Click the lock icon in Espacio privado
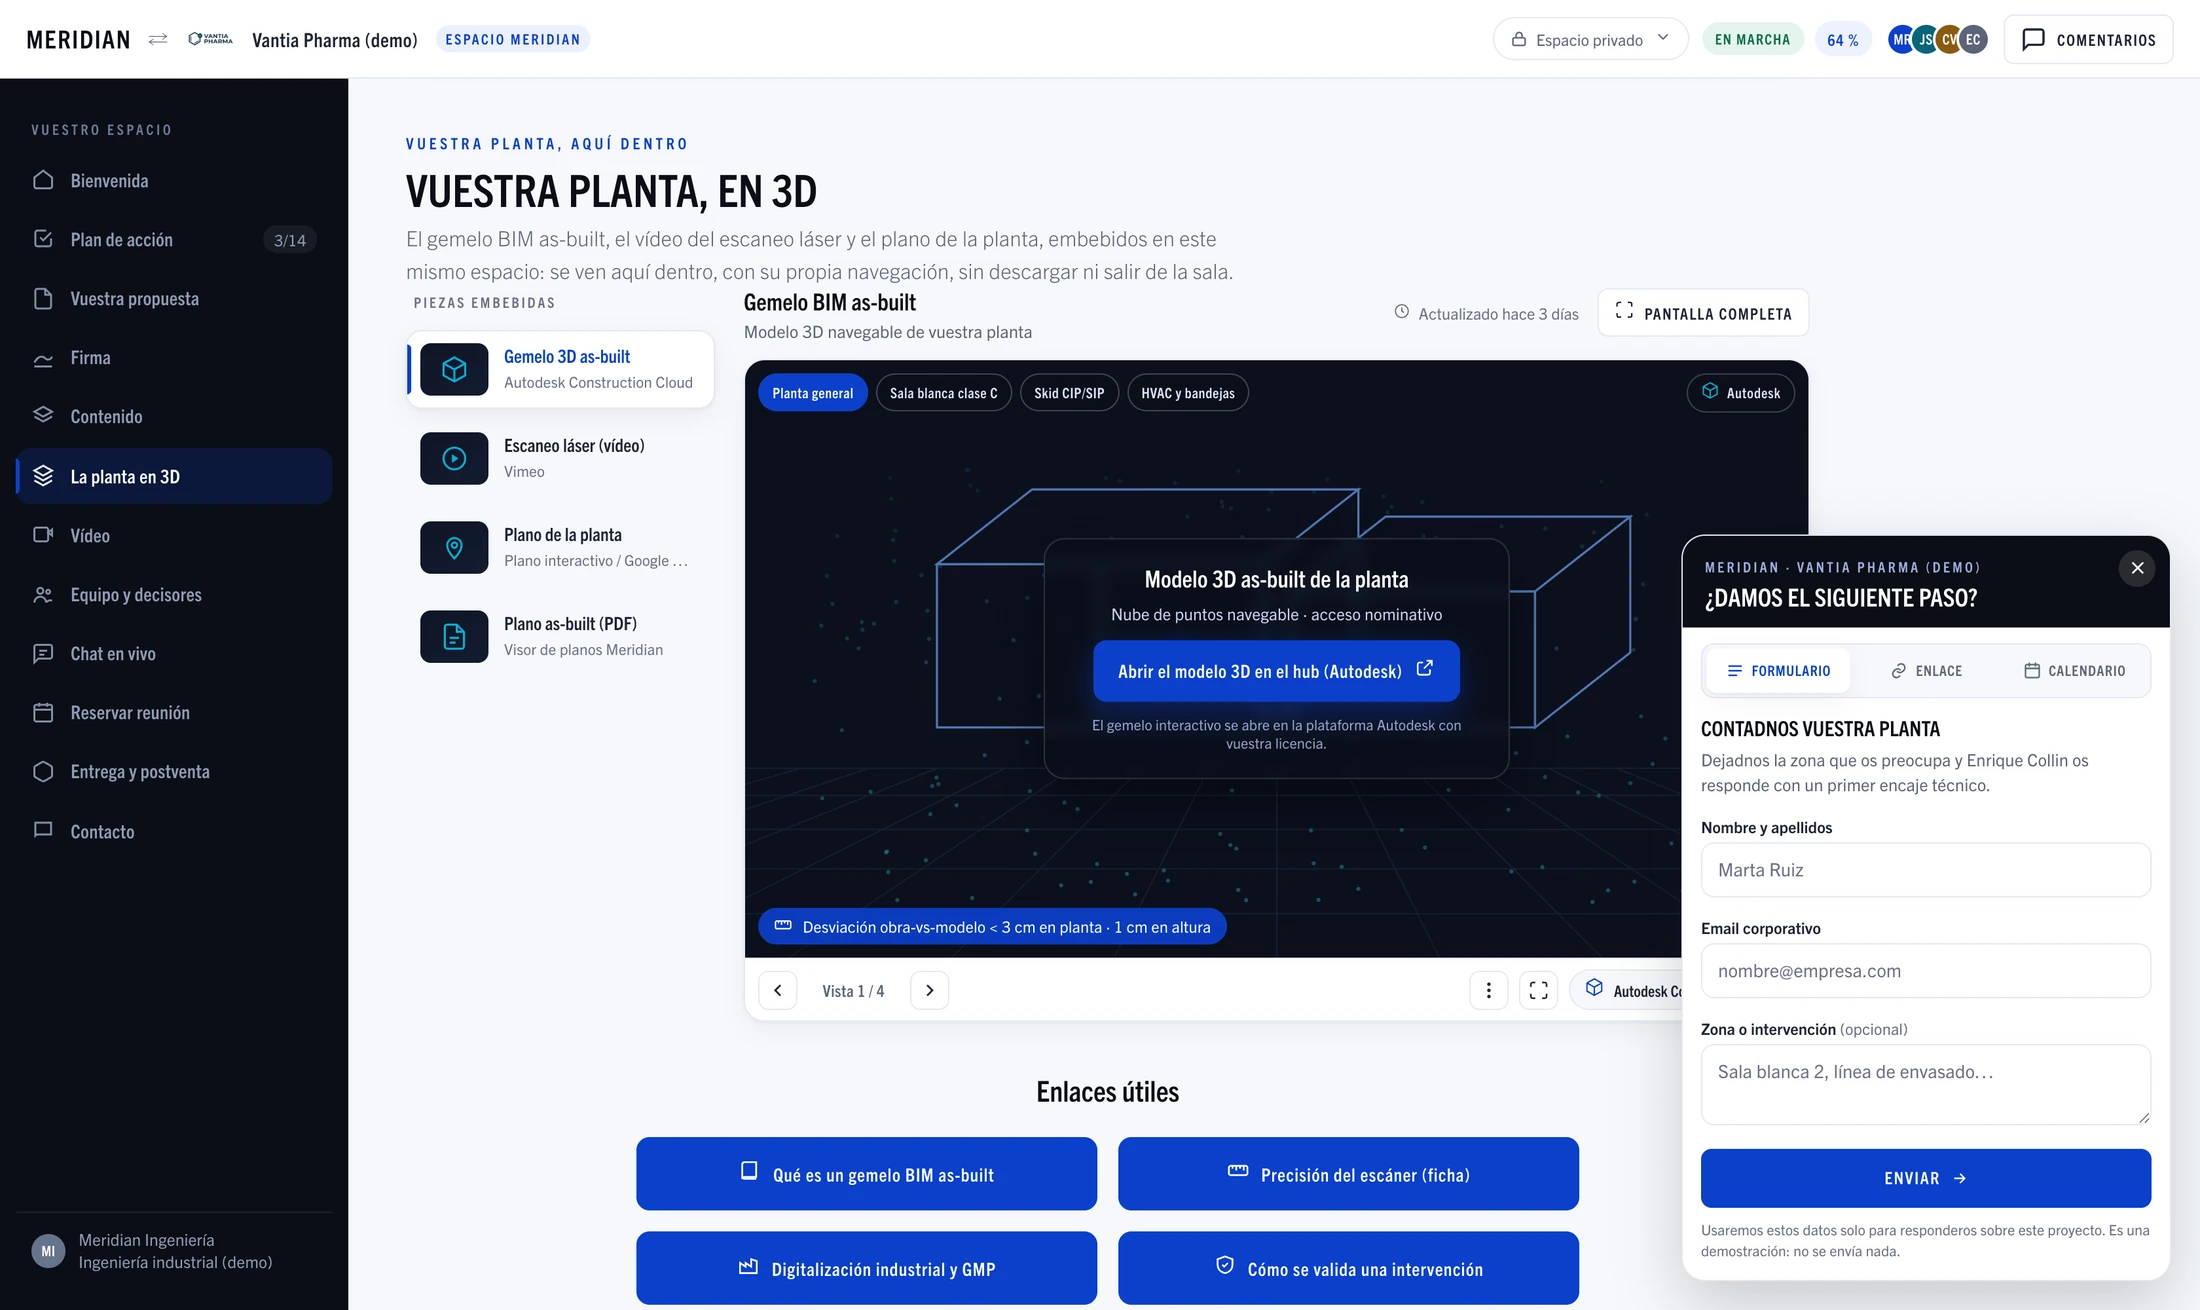This screenshot has height=1310, width=2200. pos(1519,39)
